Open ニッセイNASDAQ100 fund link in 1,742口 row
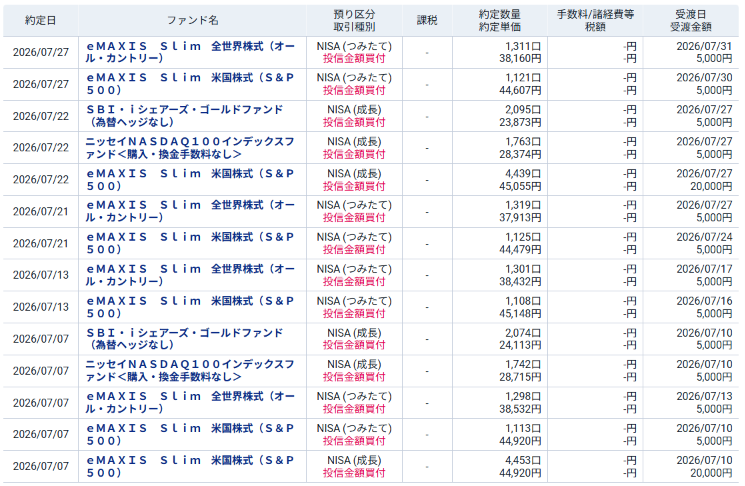This screenshot has height=486, width=745. (x=190, y=371)
